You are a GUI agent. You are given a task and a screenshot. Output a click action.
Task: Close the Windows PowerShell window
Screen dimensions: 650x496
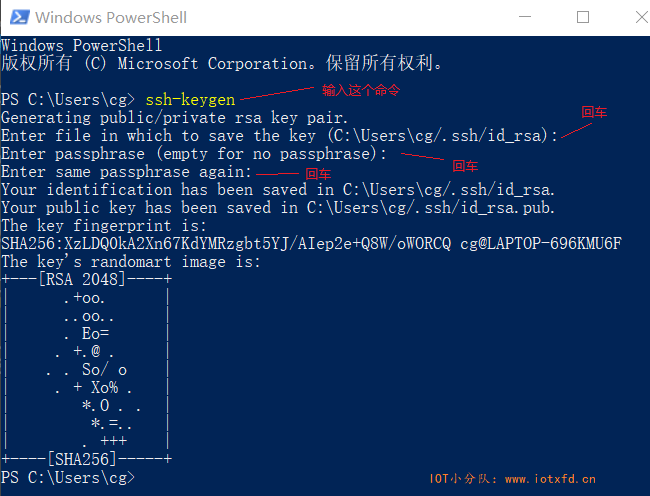point(641,17)
